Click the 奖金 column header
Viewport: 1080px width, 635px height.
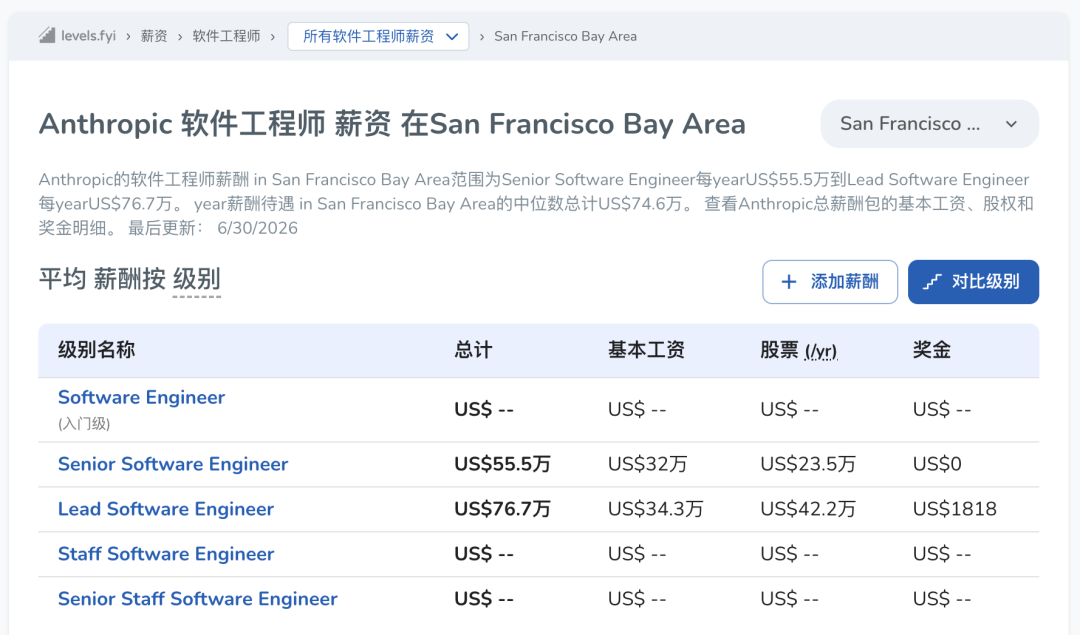pyautogui.click(x=931, y=350)
